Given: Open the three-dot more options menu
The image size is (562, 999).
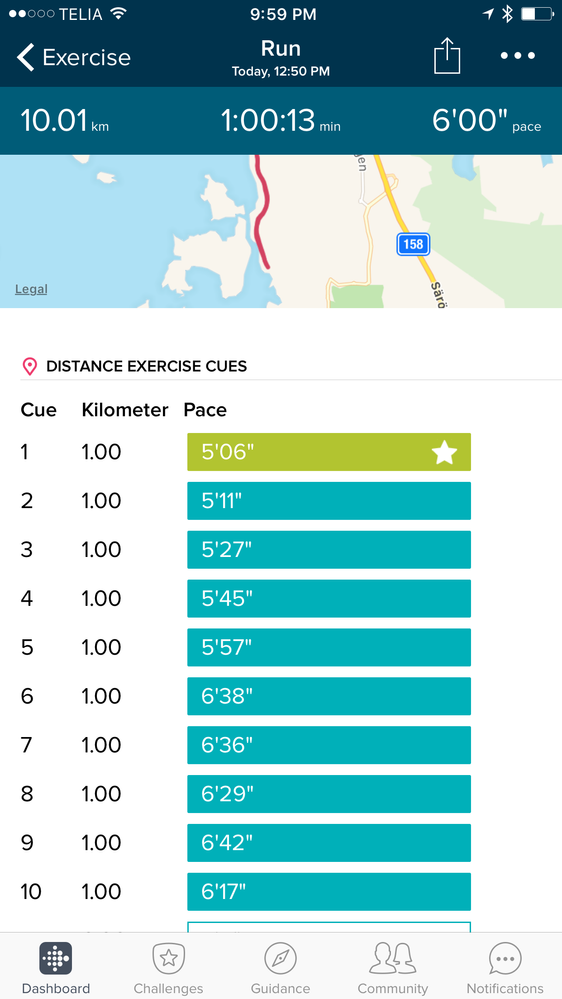Looking at the screenshot, I should coord(517,56).
